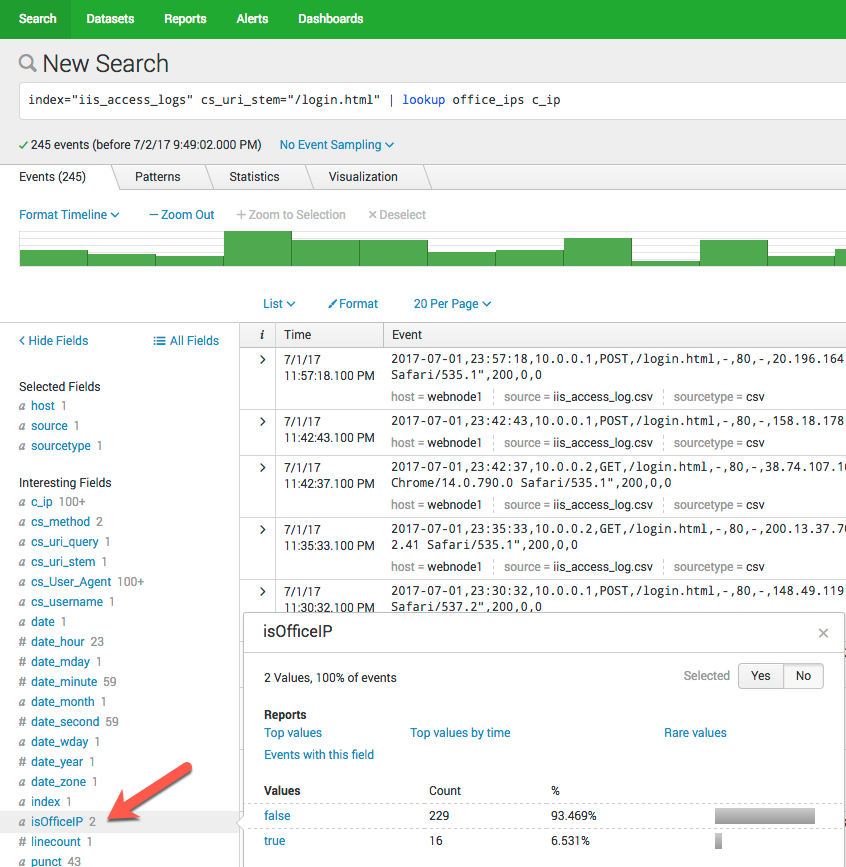Expand the 11:57:18 PM event row
Viewport: 846px width, 867px height.
(262, 360)
